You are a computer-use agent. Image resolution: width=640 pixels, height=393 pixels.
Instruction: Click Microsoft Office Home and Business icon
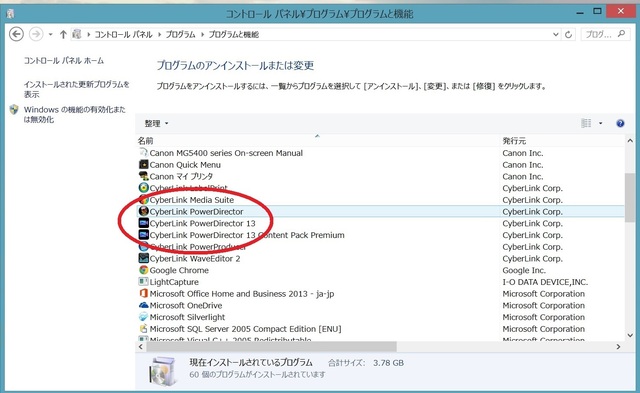pos(143,293)
